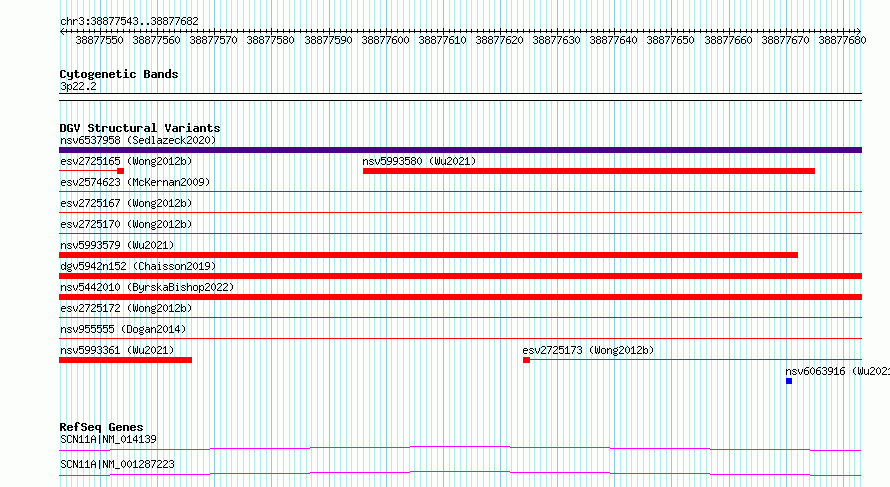Click the esv2725172 (Wong2012b) label
The image size is (890, 487).
pyautogui.click(x=126, y=308)
